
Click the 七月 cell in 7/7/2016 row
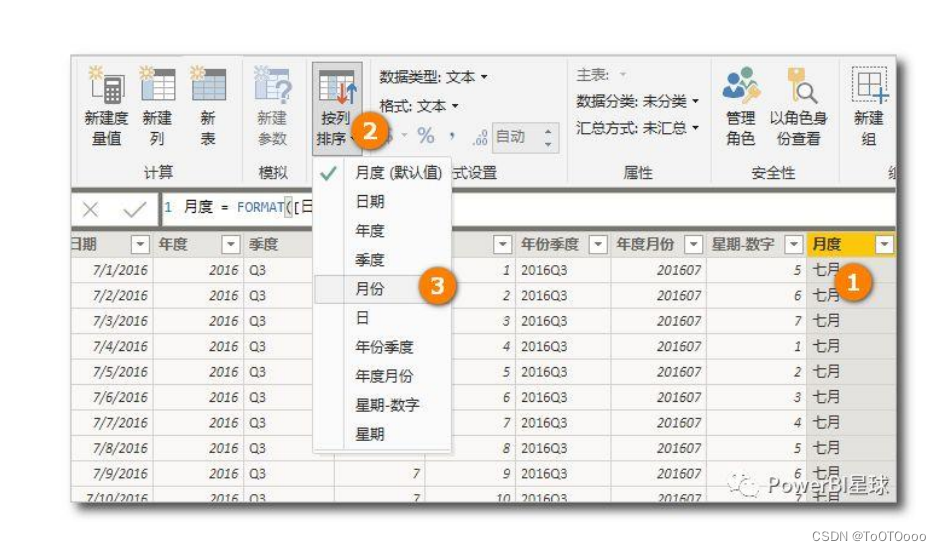coord(851,423)
